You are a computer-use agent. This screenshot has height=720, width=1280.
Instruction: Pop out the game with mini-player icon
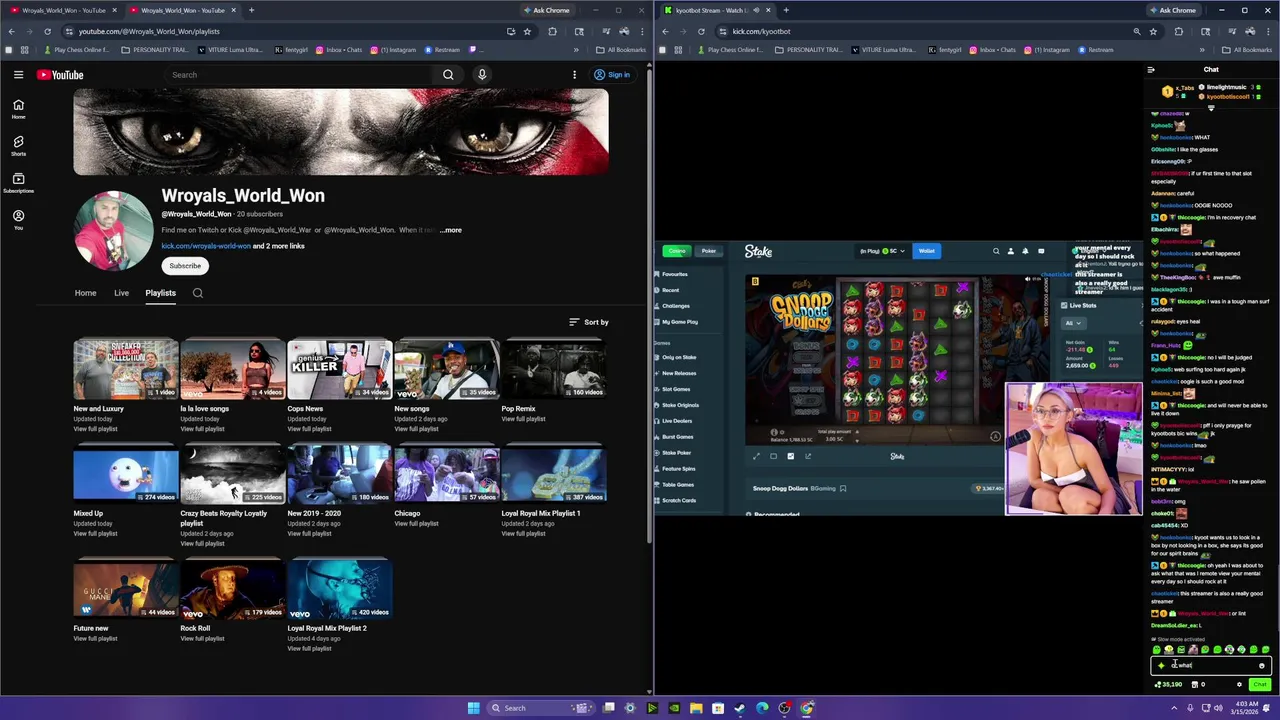pos(808,456)
